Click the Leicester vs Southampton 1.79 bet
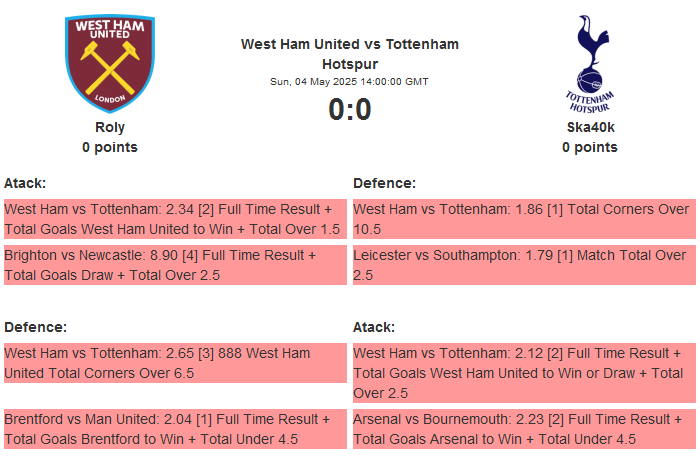This screenshot has width=700, height=460. point(523,265)
